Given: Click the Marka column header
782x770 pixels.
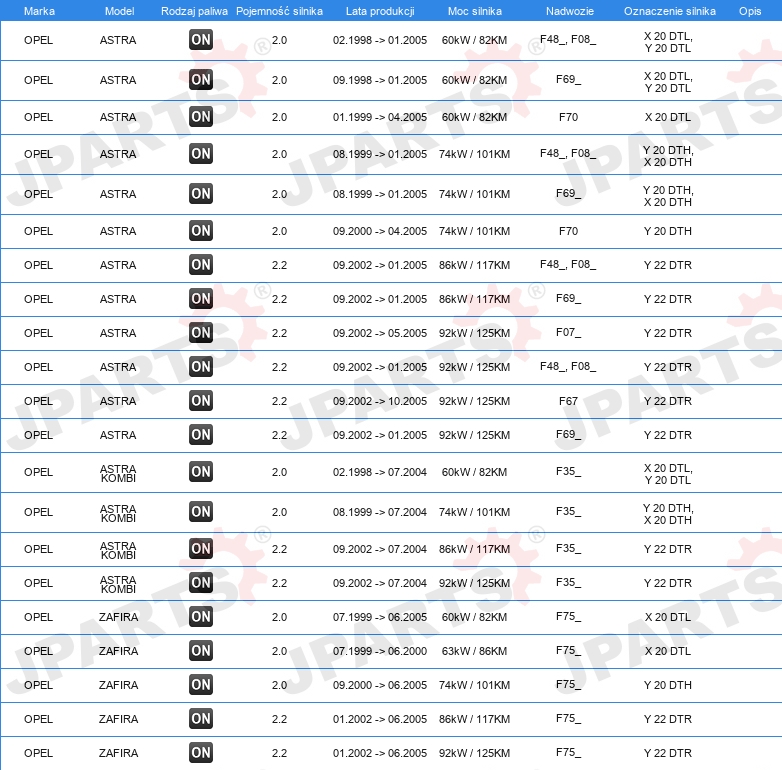Looking at the screenshot, I should point(39,11).
